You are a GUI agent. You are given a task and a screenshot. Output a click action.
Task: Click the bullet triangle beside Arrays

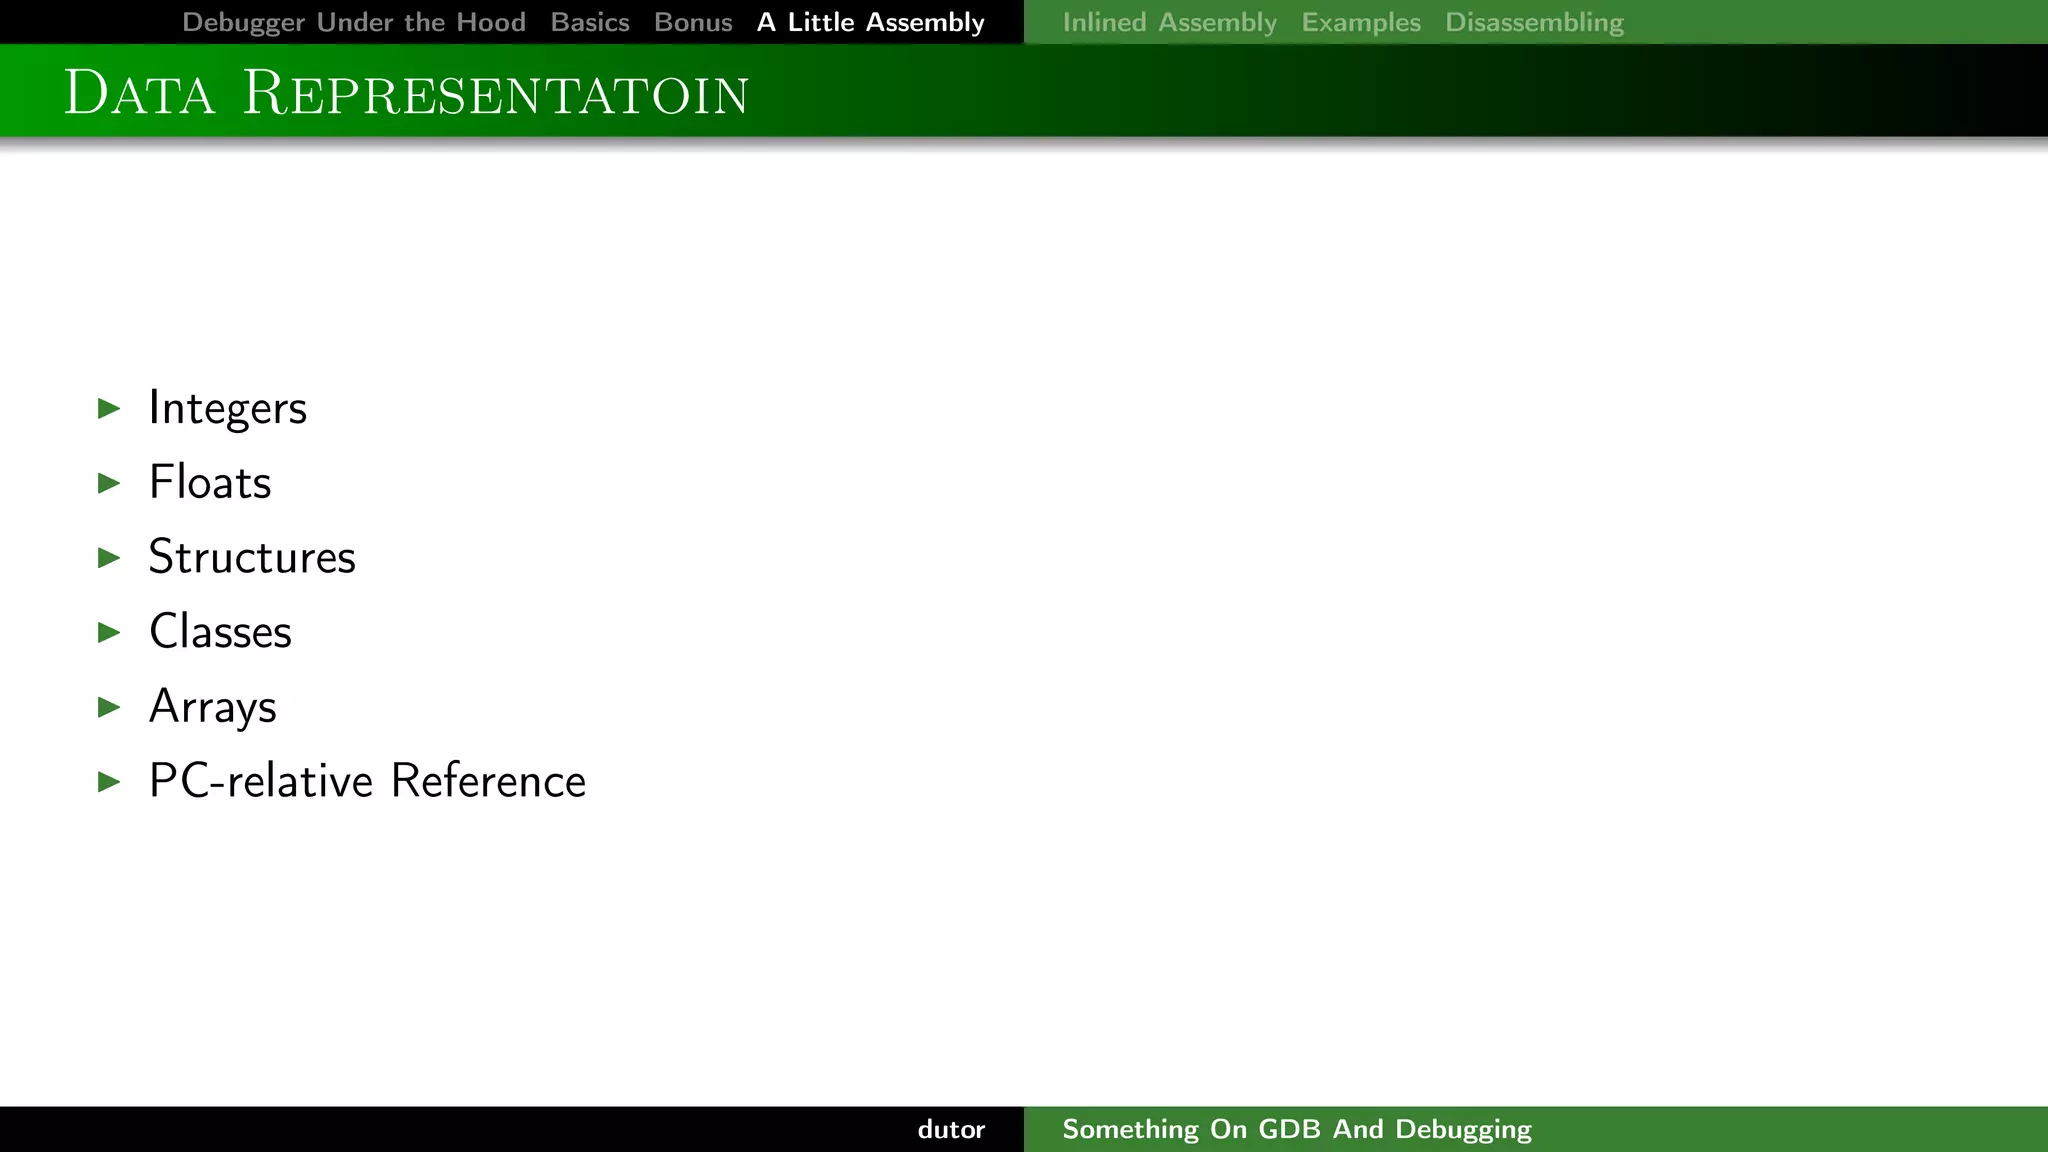coord(109,707)
